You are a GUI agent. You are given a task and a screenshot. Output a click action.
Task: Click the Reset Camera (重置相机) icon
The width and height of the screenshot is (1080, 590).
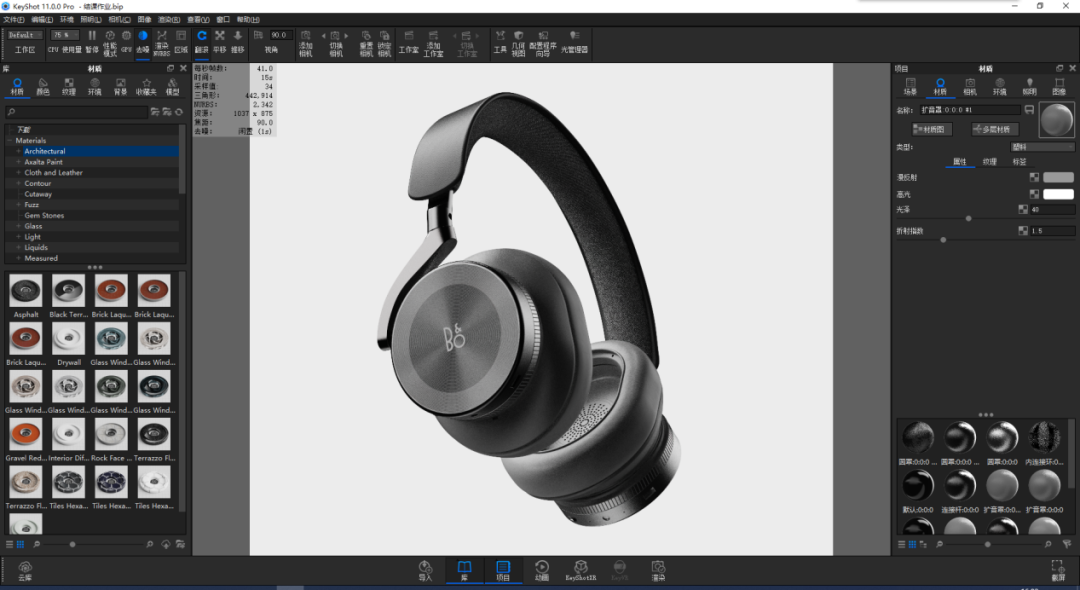pyautogui.click(x=366, y=43)
